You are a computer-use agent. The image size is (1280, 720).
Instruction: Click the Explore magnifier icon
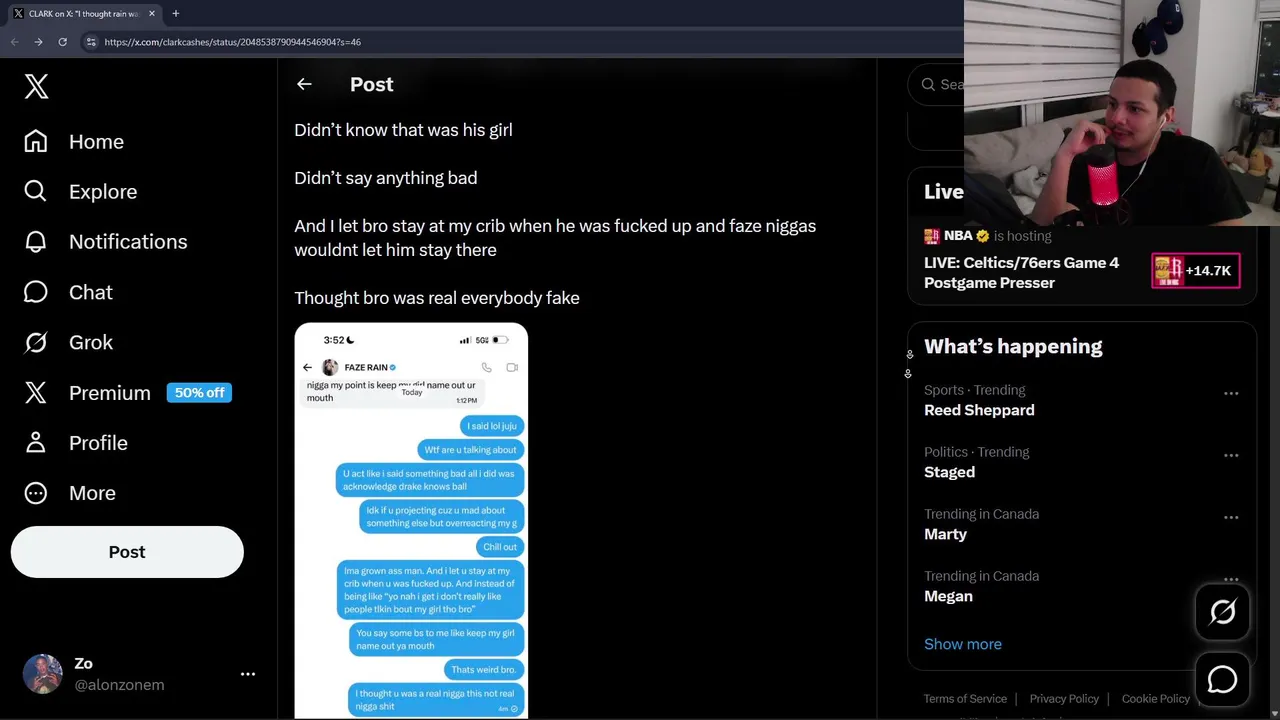coord(35,191)
